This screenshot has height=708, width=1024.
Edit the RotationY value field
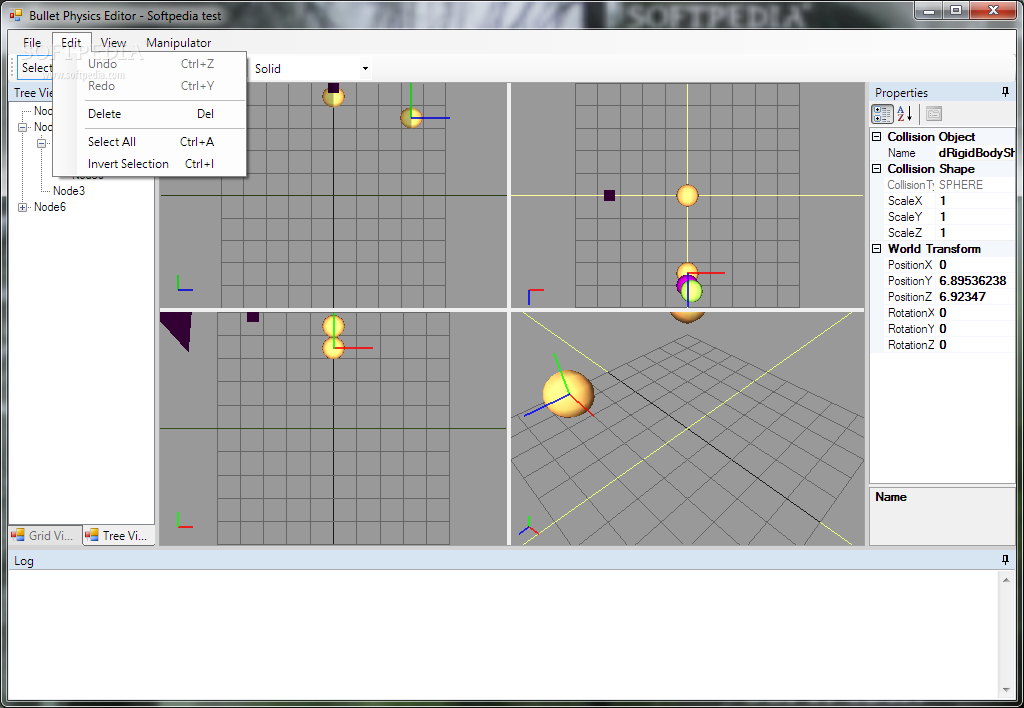click(976, 329)
